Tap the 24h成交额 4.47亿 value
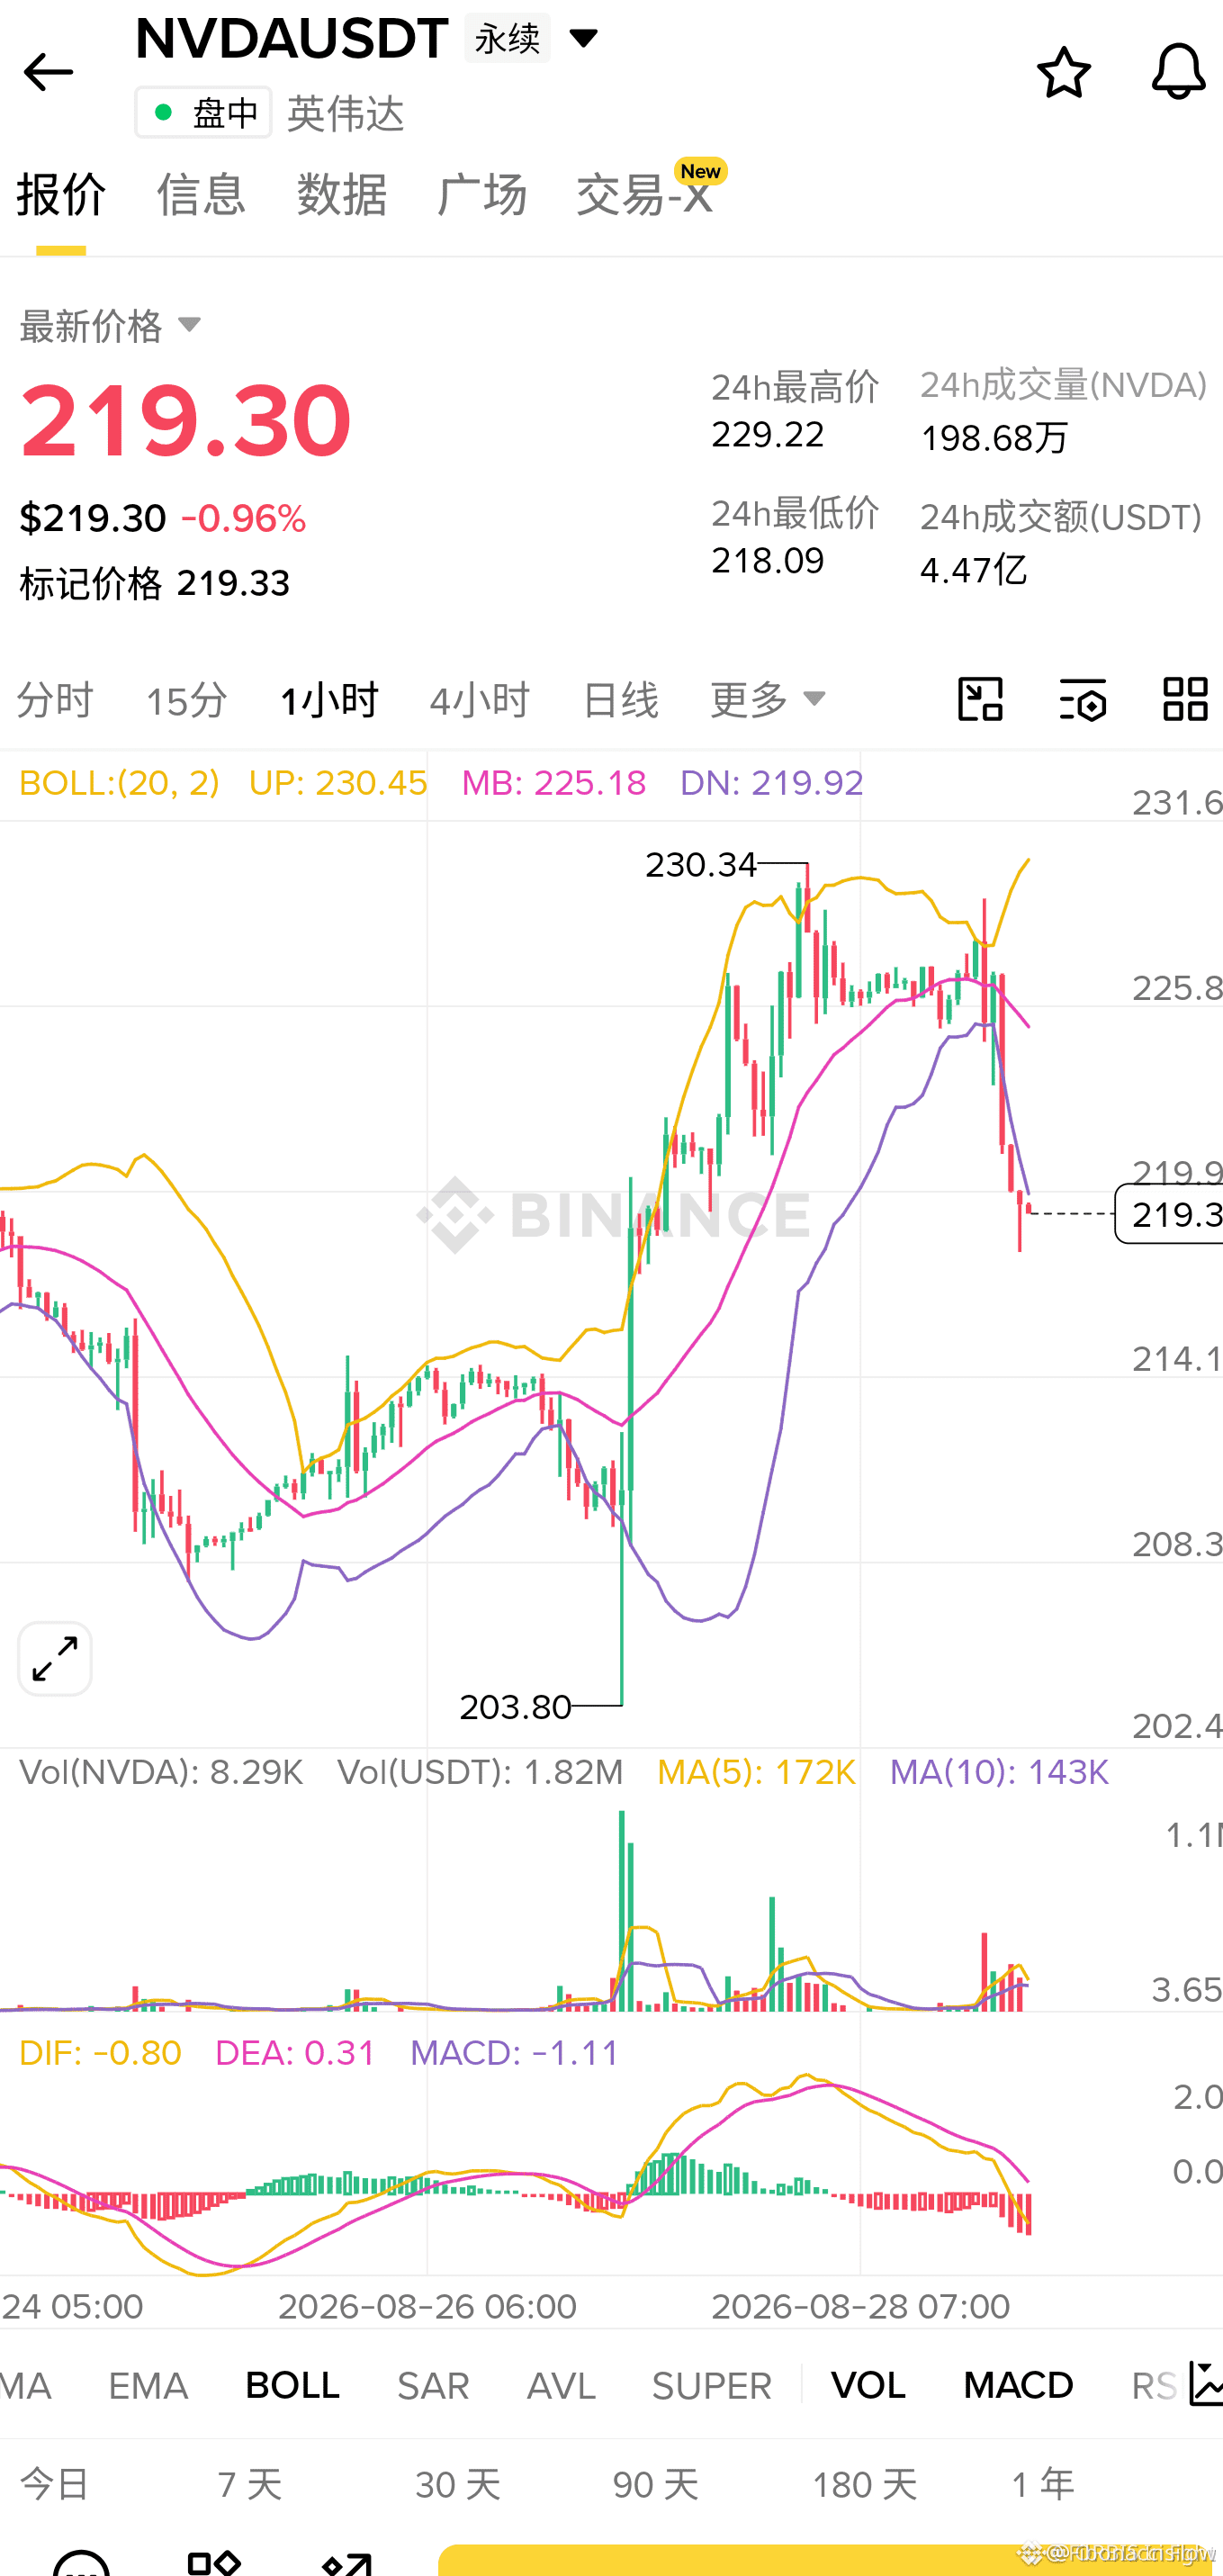Image resolution: width=1223 pixels, height=2576 pixels. pyautogui.click(x=973, y=570)
